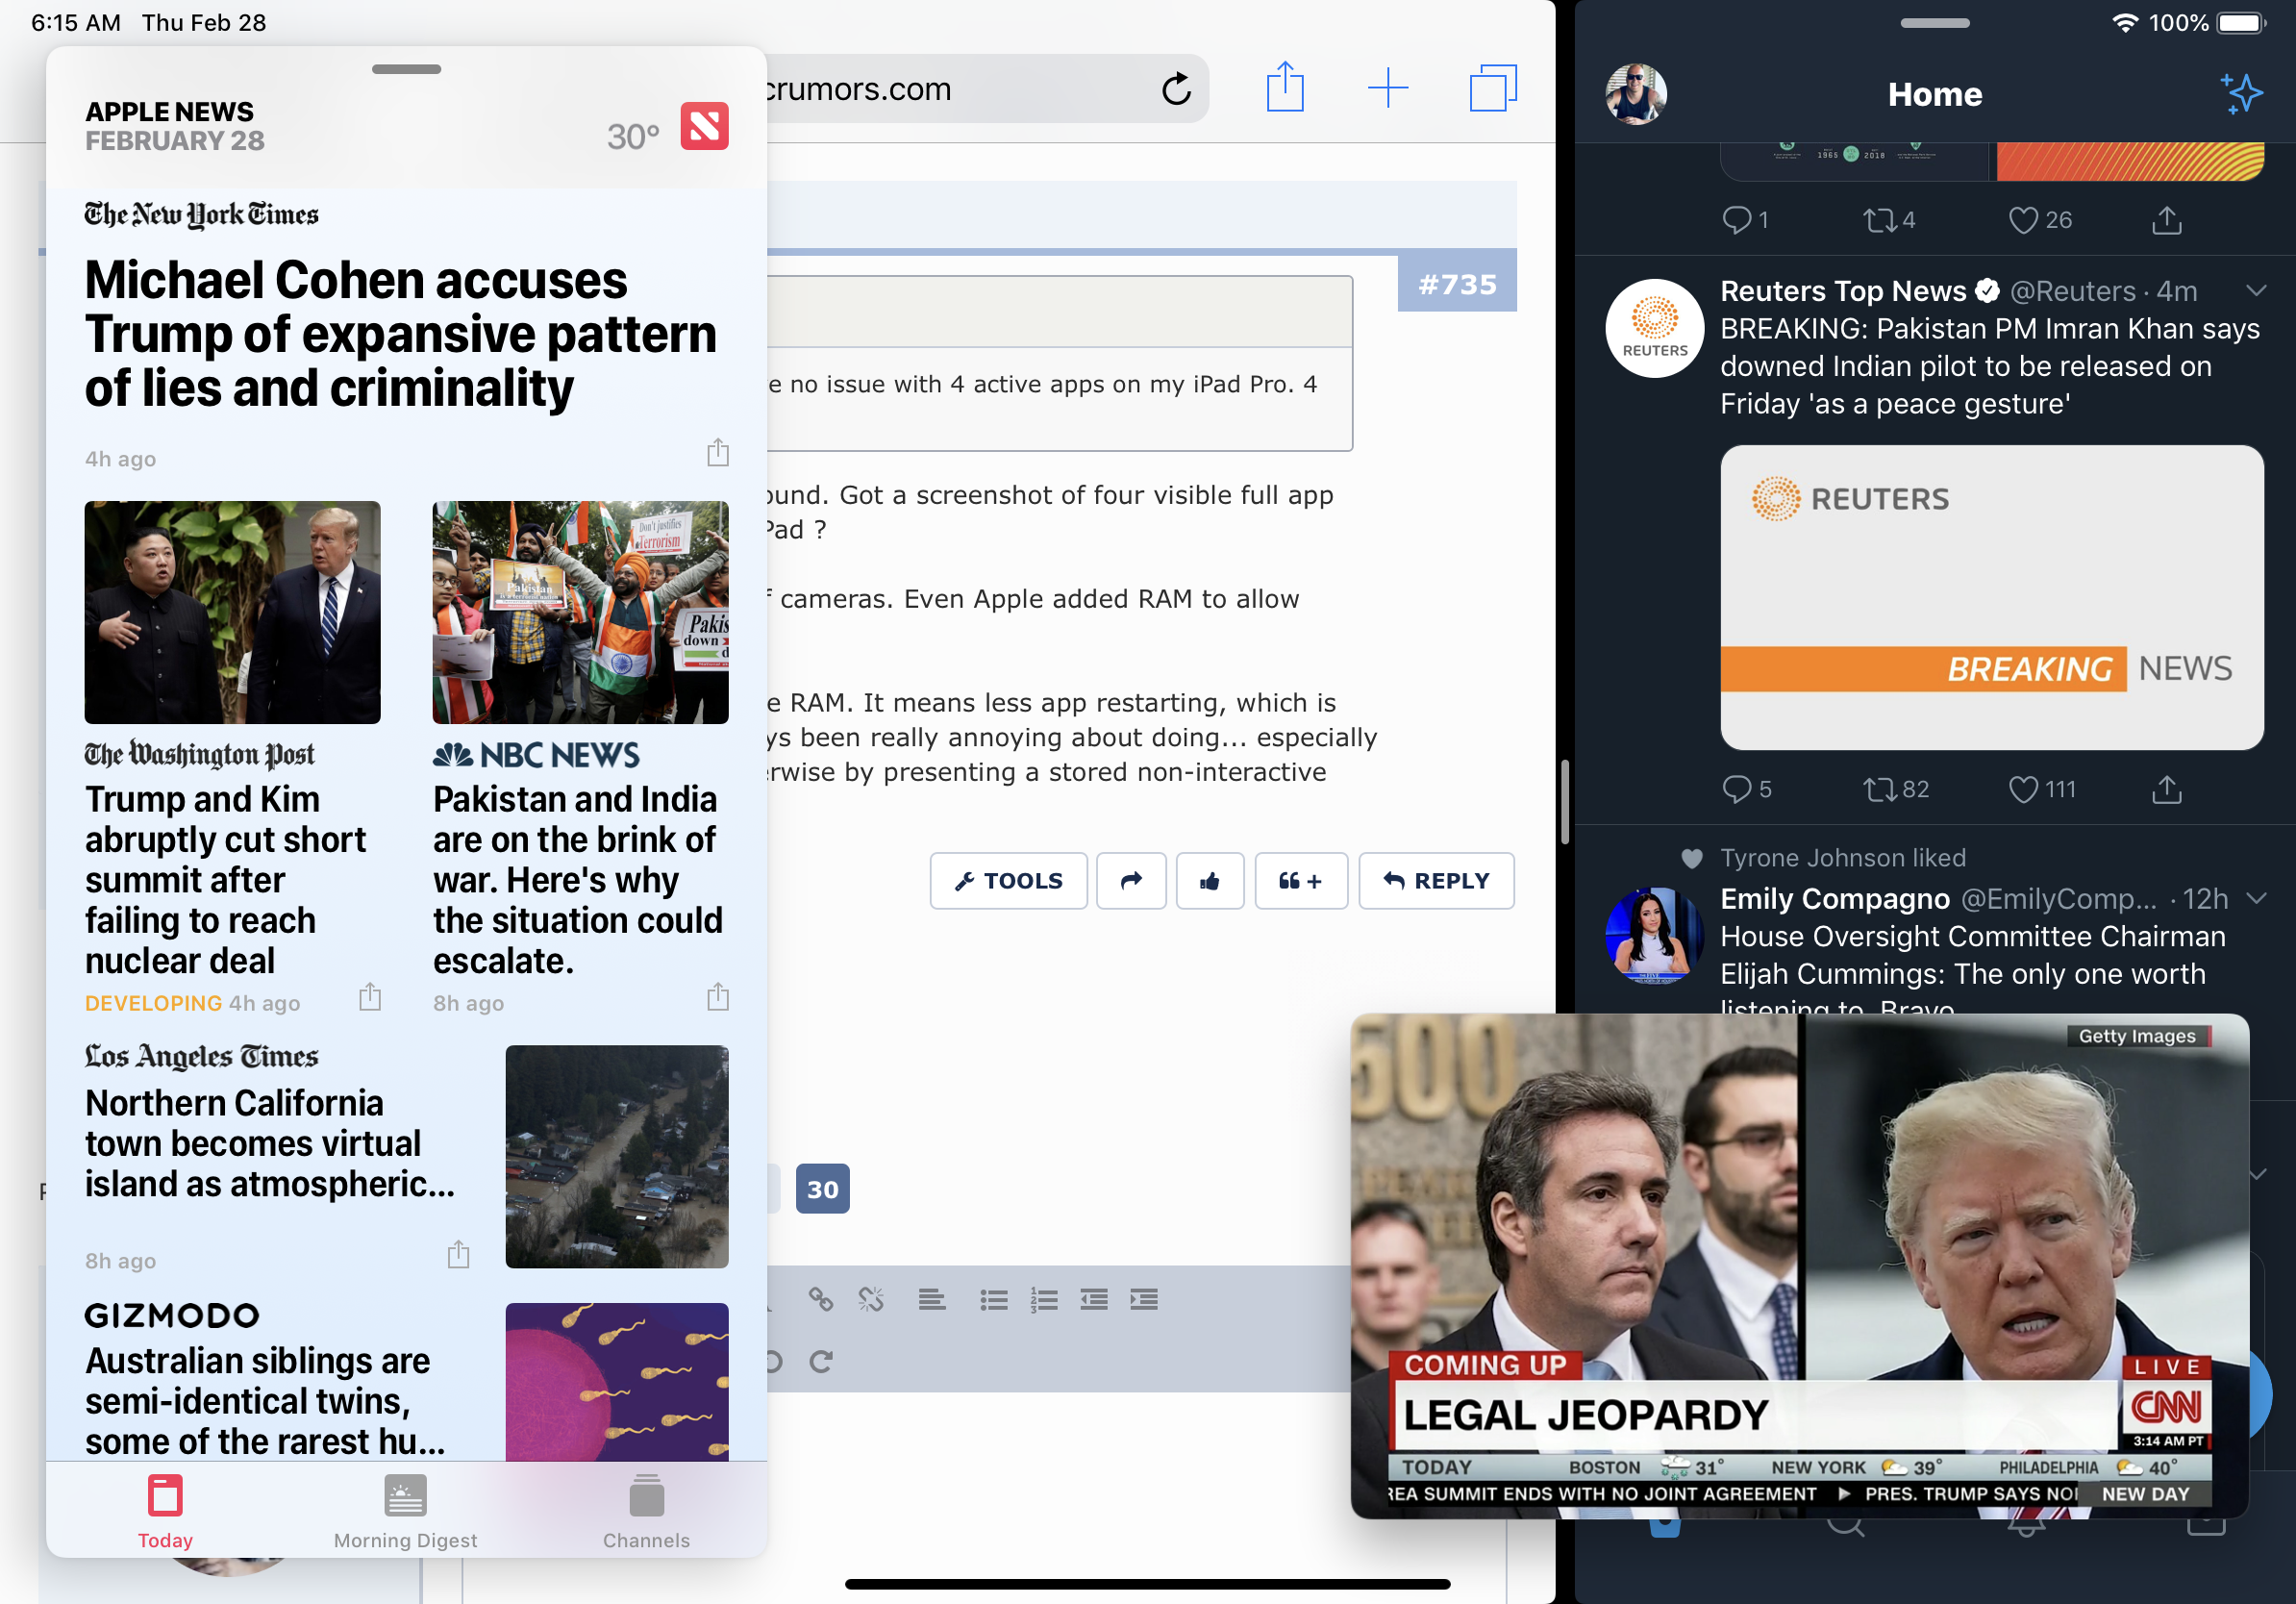Share the Northern California town article
The image size is (2296, 1604).
pyautogui.click(x=458, y=1254)
